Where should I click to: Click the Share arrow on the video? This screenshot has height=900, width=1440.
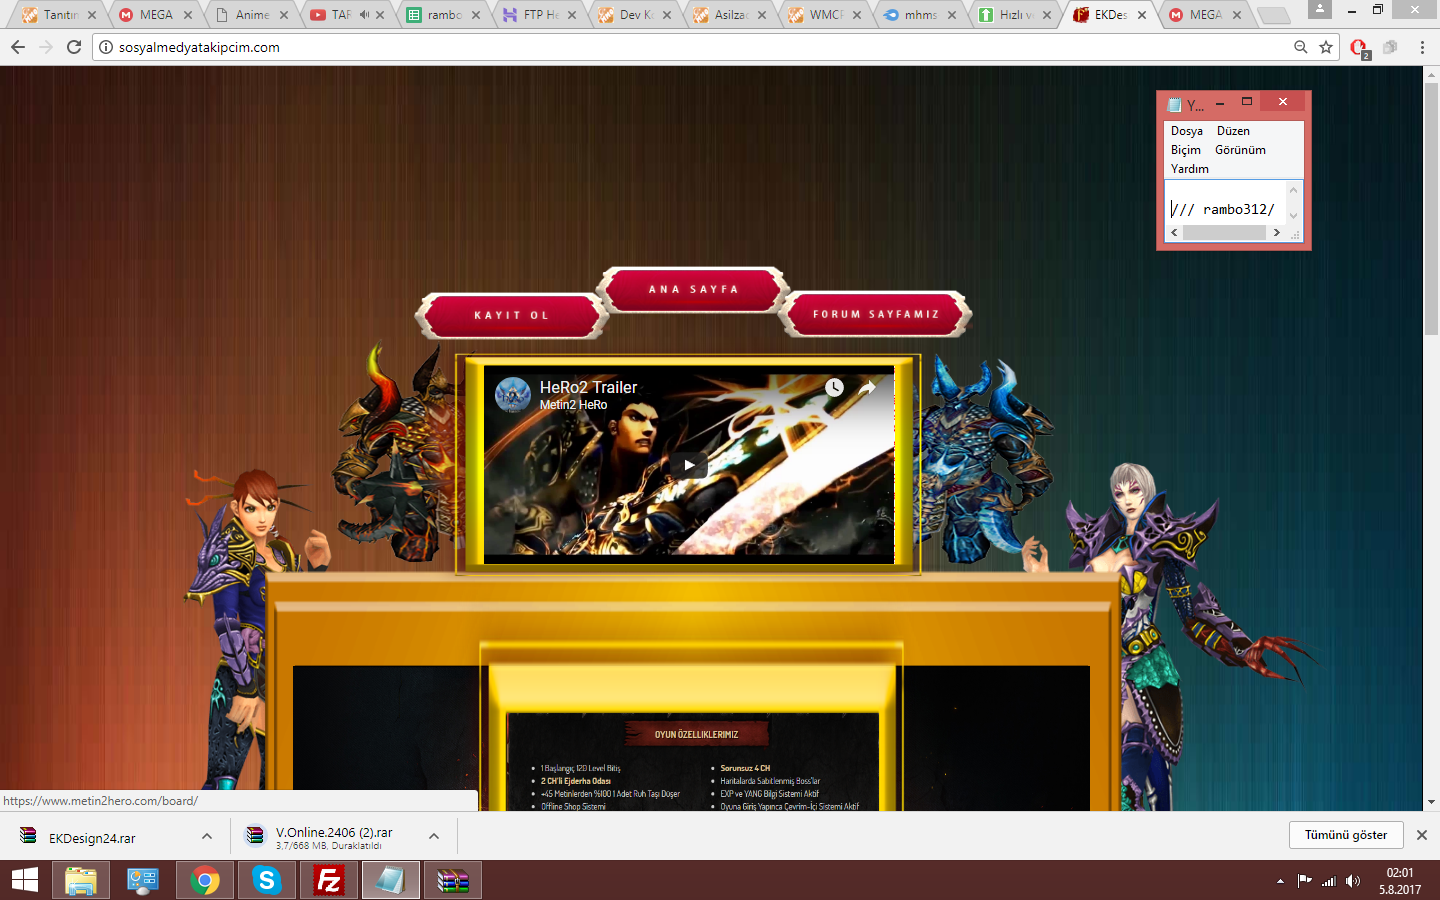tap(867, 387)
